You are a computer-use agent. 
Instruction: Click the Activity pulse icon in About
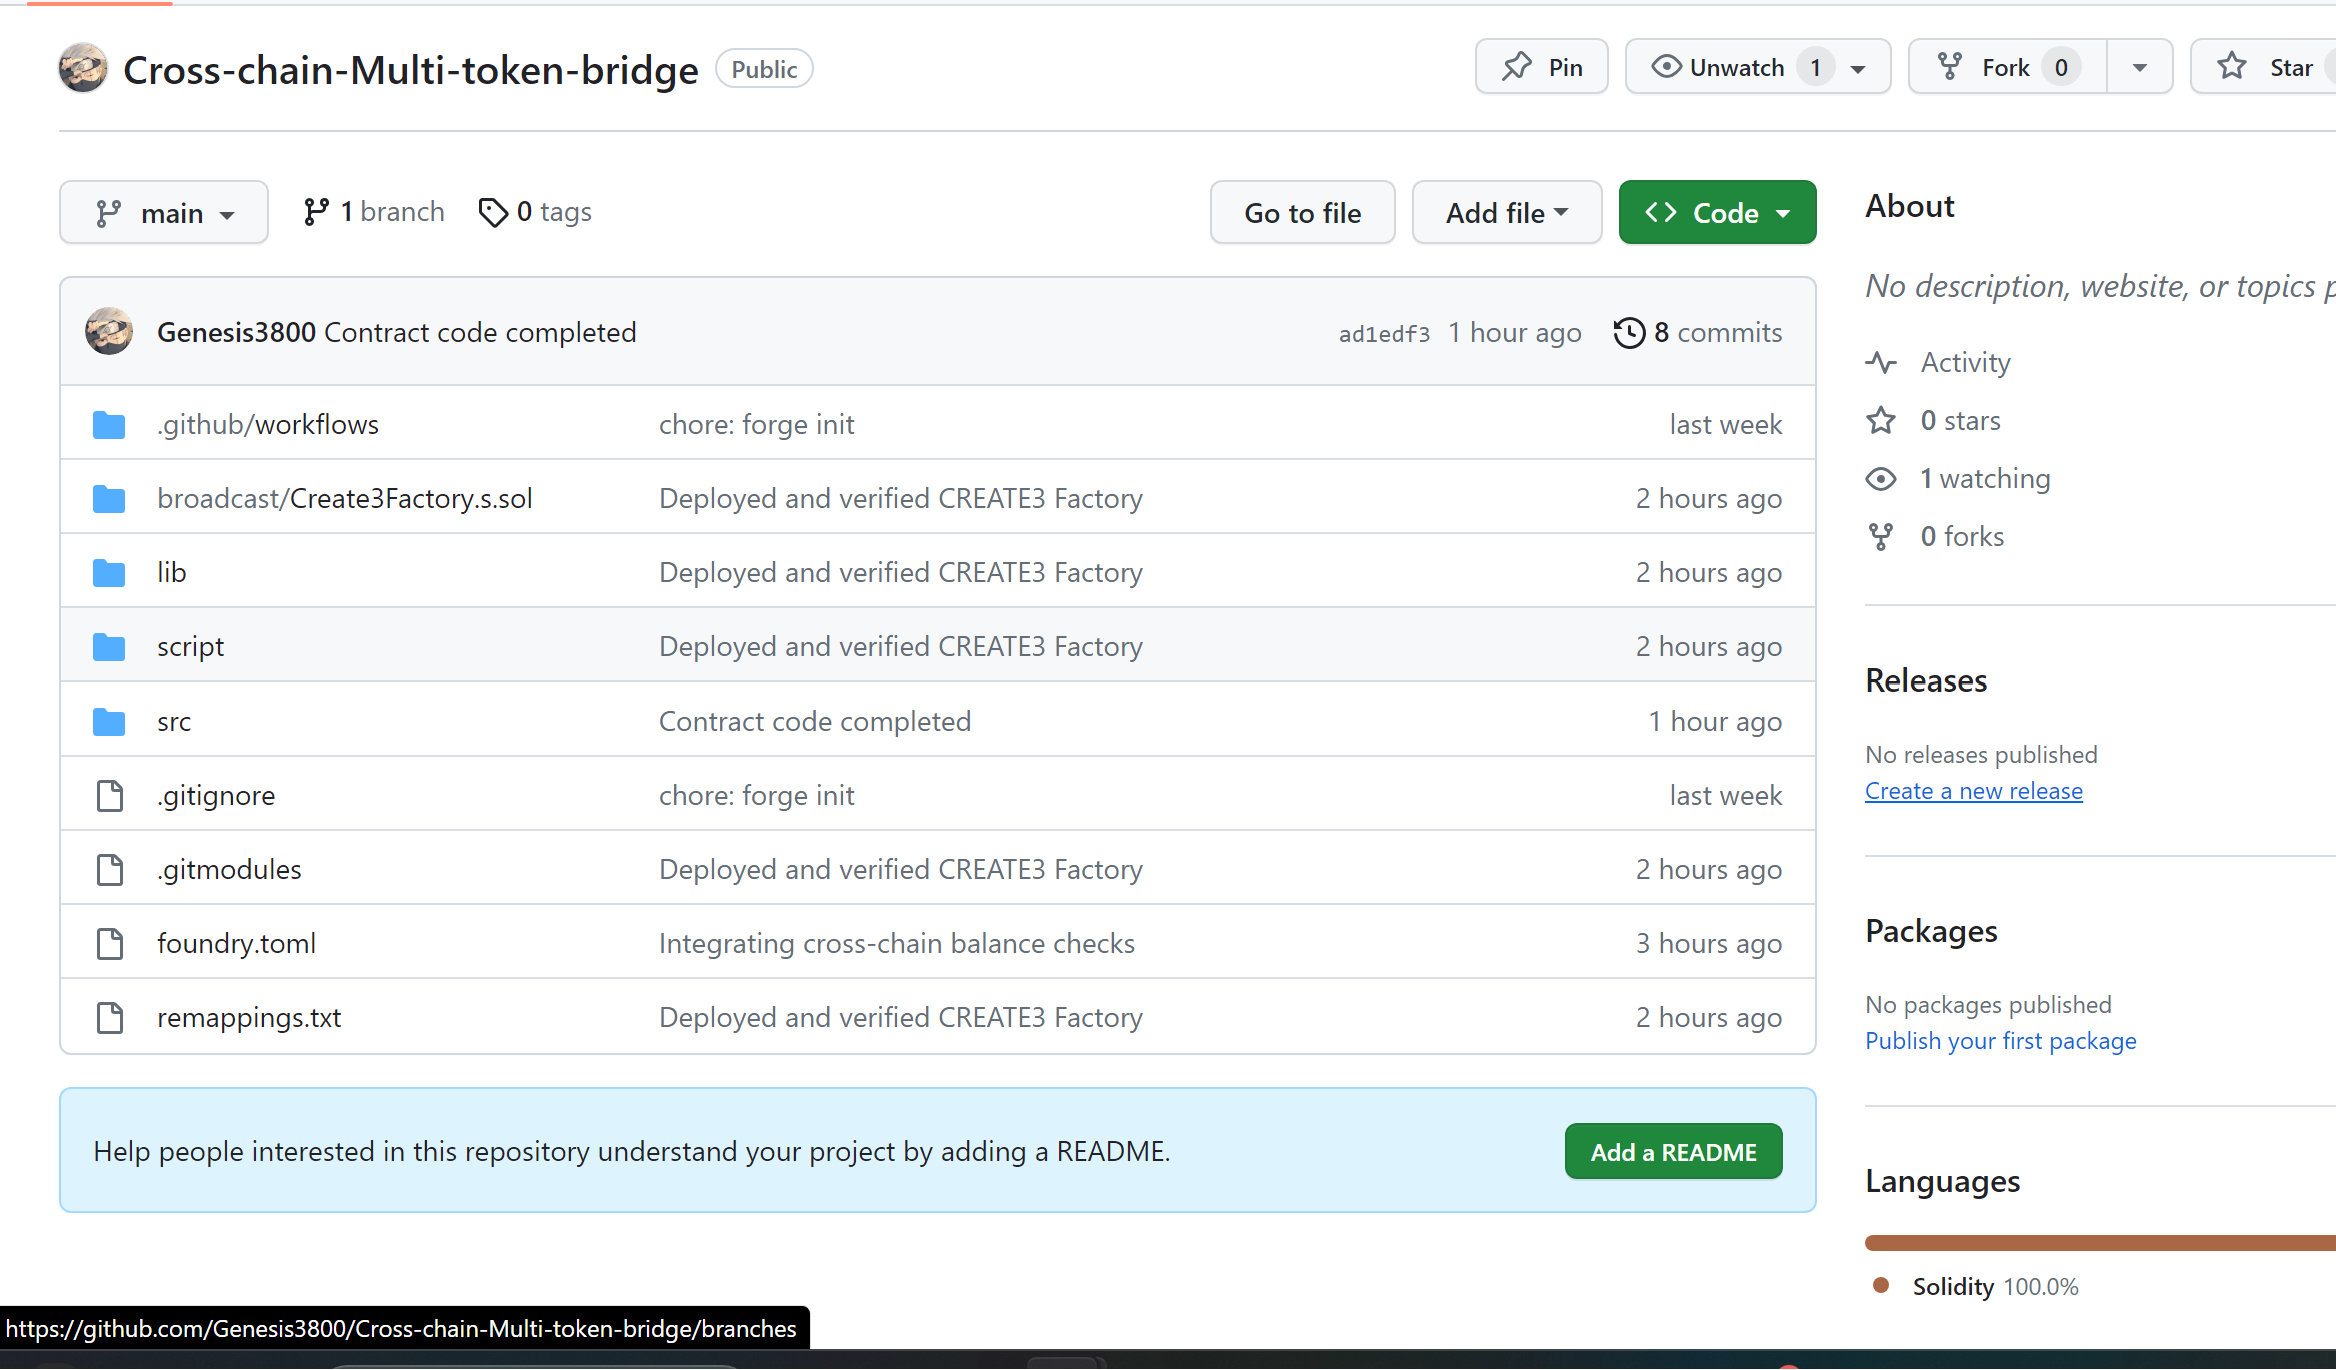[x=1881, y=362]
